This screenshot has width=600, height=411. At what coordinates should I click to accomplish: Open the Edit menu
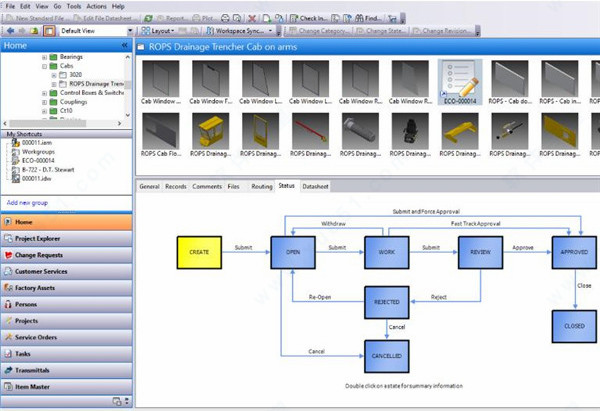(25, 6)
